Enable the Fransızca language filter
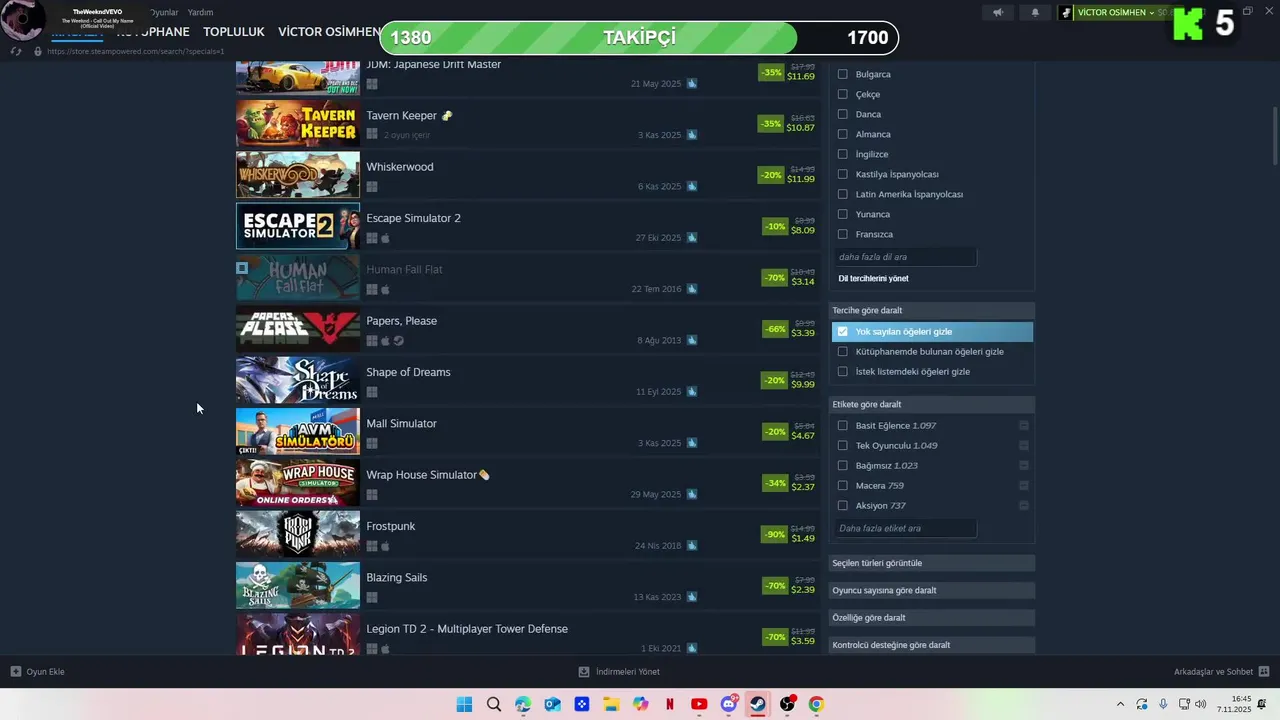Viewport: 1280px width, 720px height. [842, 234]
